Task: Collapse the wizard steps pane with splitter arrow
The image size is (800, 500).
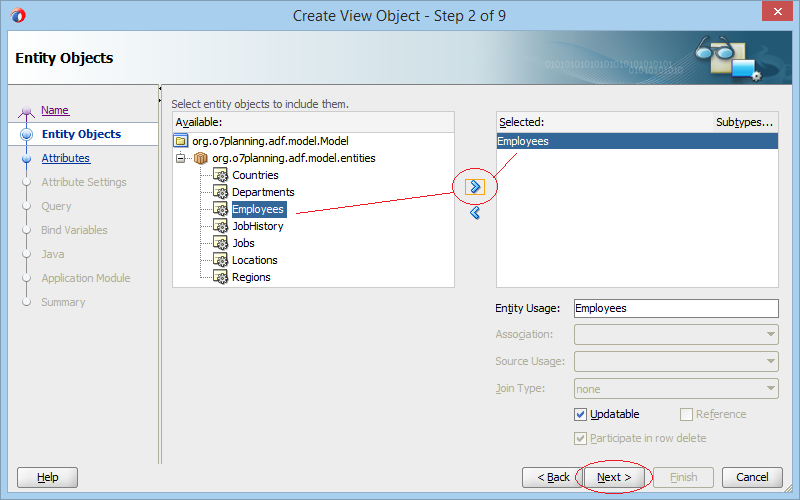Action: coord(160,89)
